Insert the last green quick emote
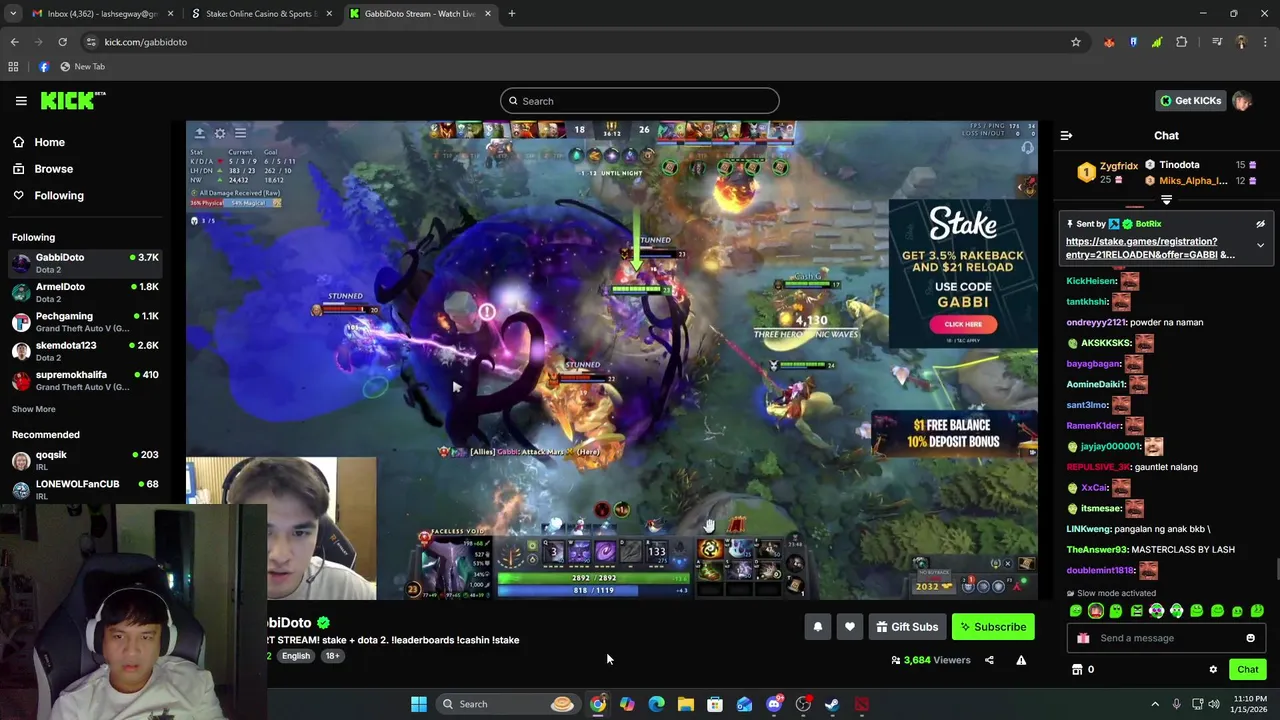The height and width of the screenshot is (720, 1280). pyautogui.click(x=1257, y=611)
